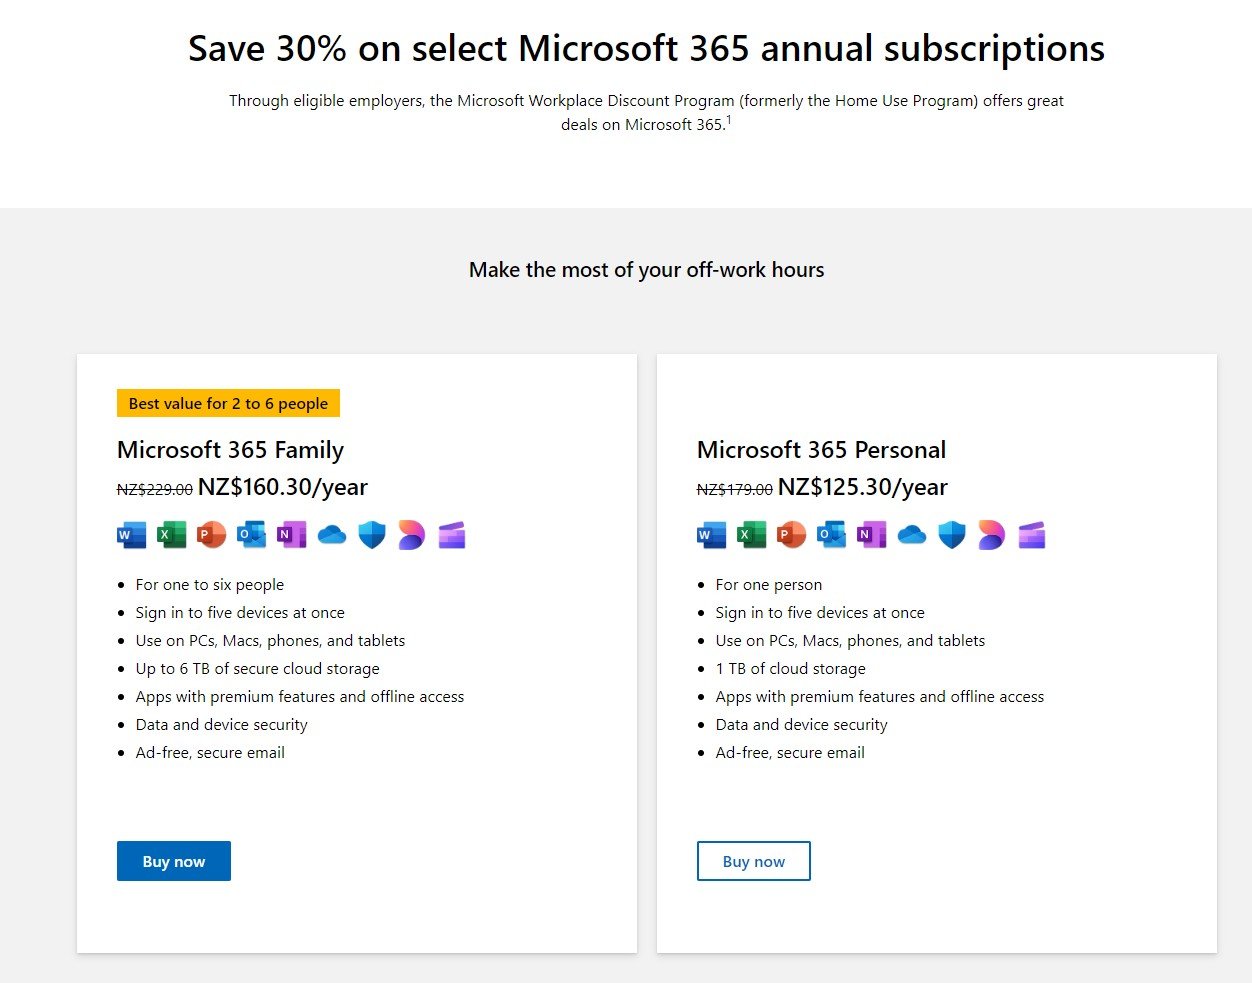Click the Excel icon in Personal plan
The height and width of the screenshot is (983, 1252).
coord(752,535)
